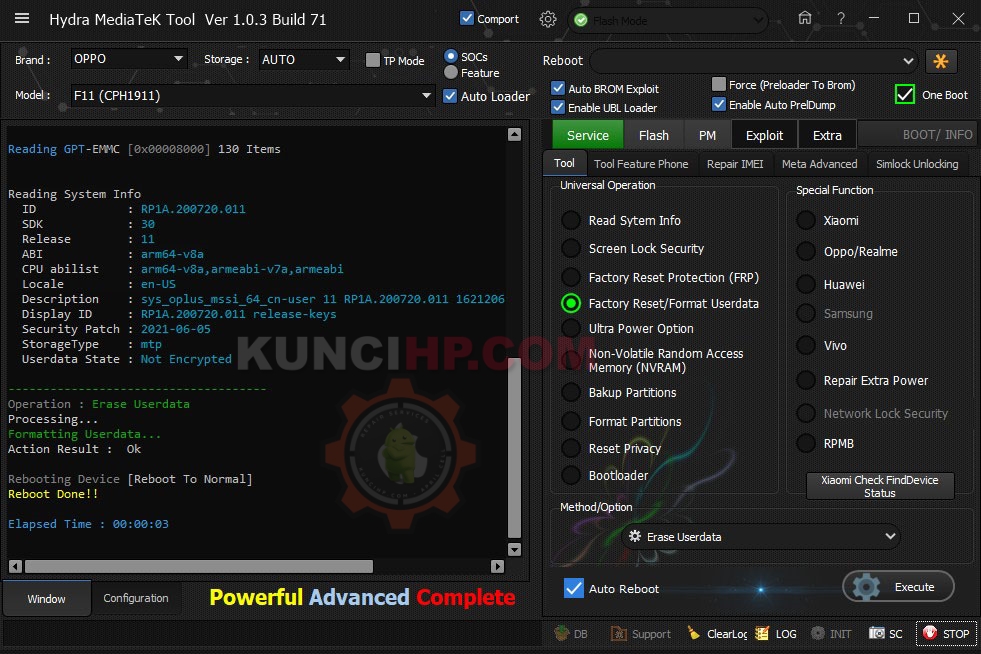Image resolution: width=981 pixels, height=654 pixels.
Task: Select the Window tab at bottom
Action: [46, 598]
